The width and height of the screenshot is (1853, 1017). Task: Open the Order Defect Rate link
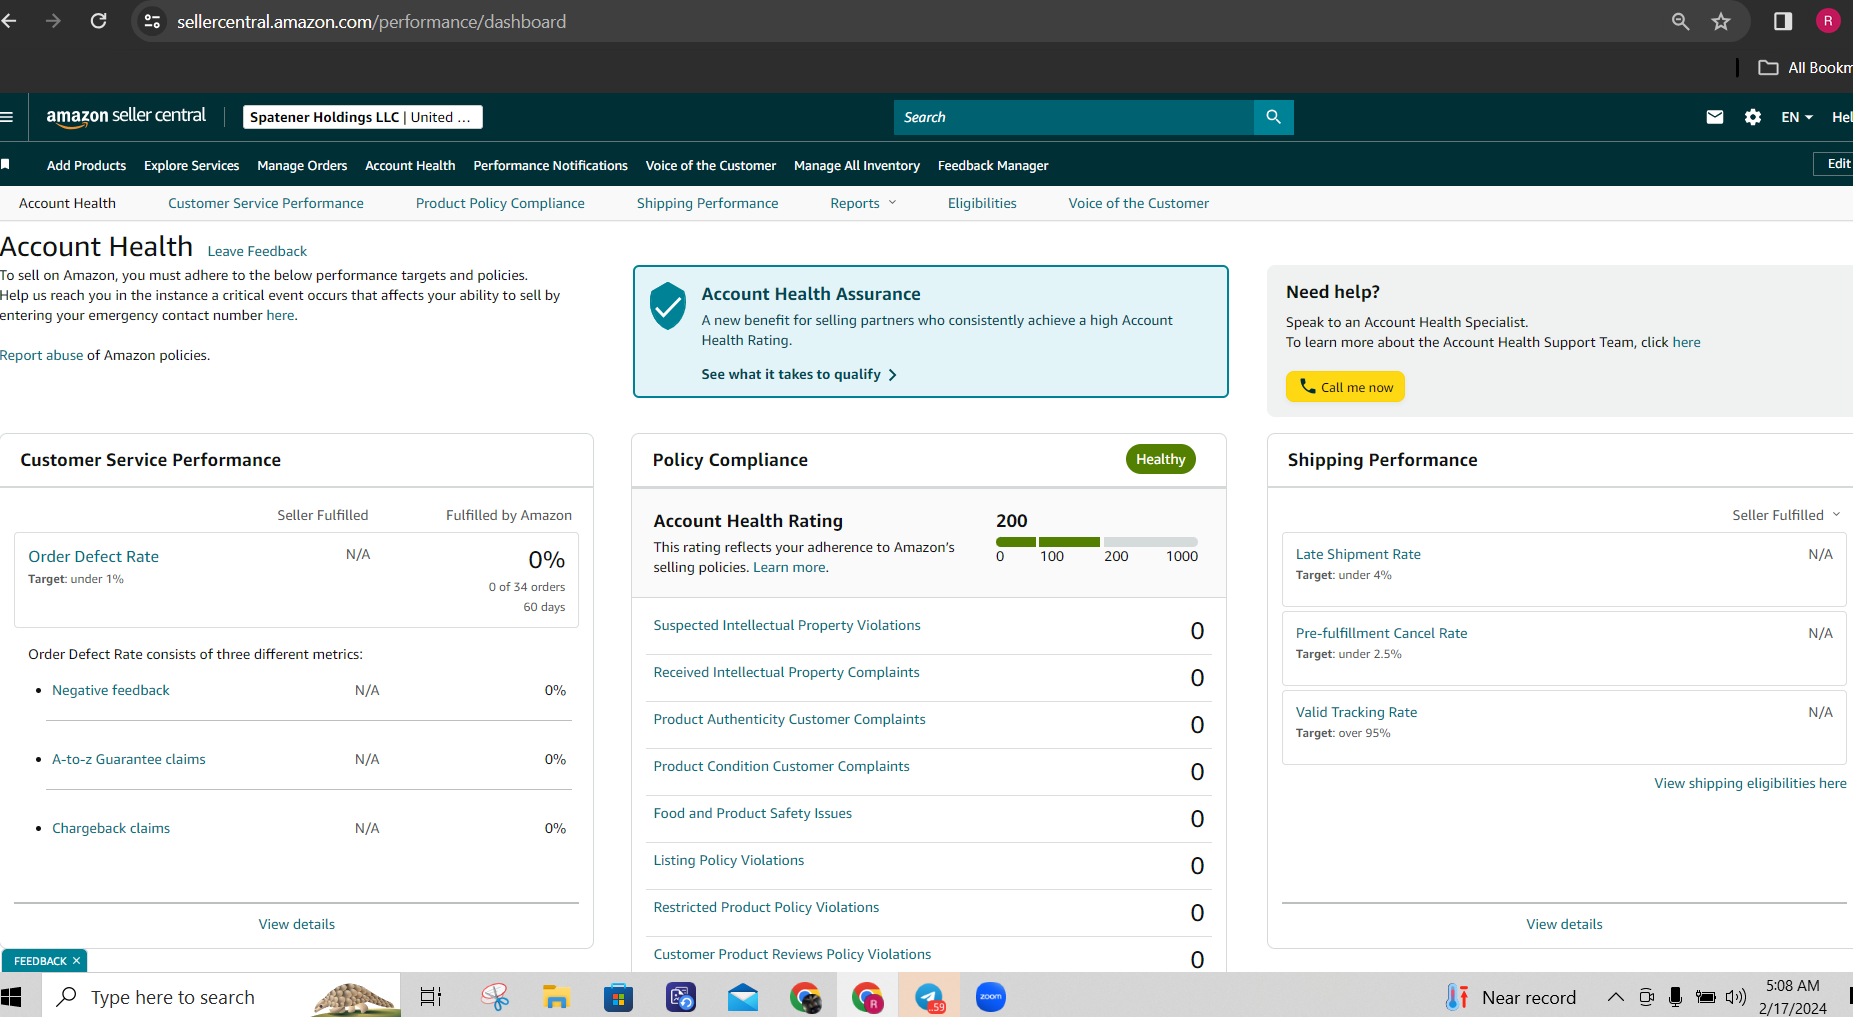[x=93, y=556]
